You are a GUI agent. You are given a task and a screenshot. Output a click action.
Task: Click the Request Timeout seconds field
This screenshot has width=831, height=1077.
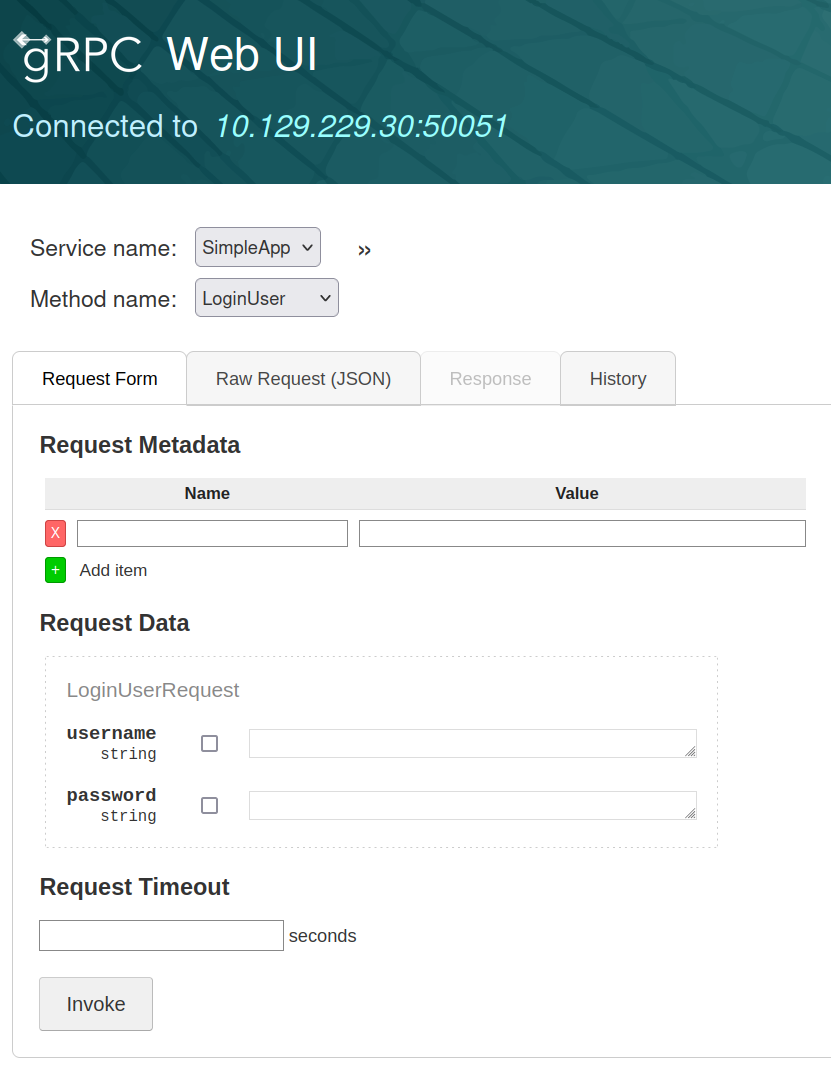pyautogui.click(x=161, y=936)
